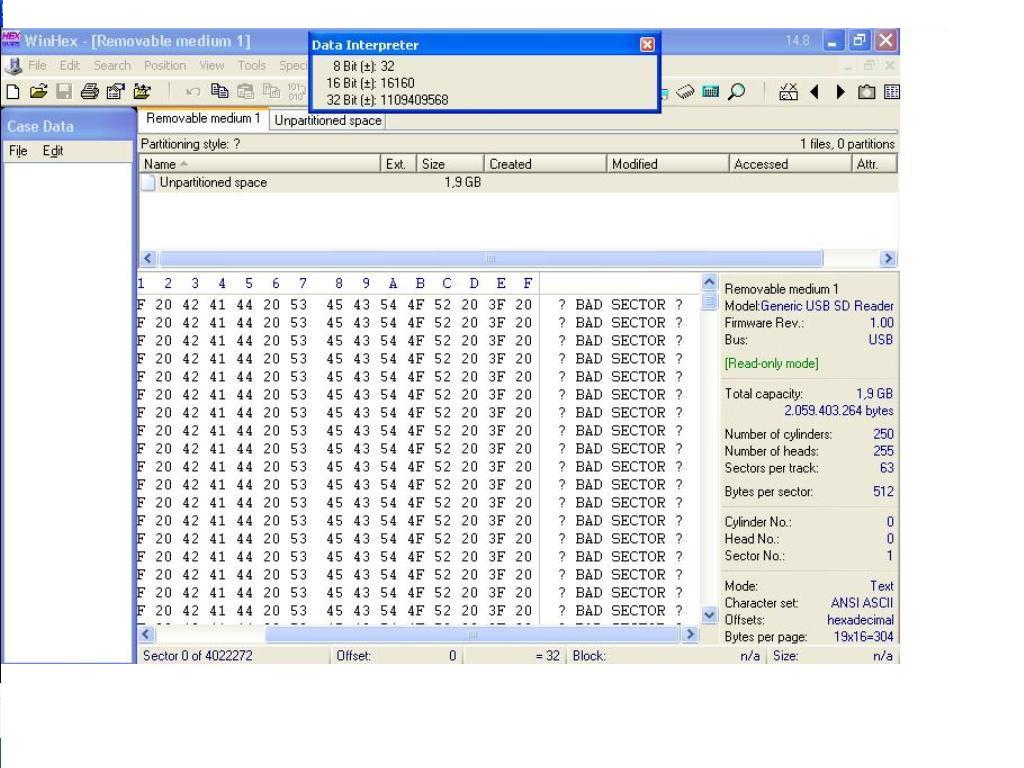Image resolution: width=1024 pixels, height=768 pixels.
Task: Click the ANSI ASCII character set value
Action: pos(861,603)
